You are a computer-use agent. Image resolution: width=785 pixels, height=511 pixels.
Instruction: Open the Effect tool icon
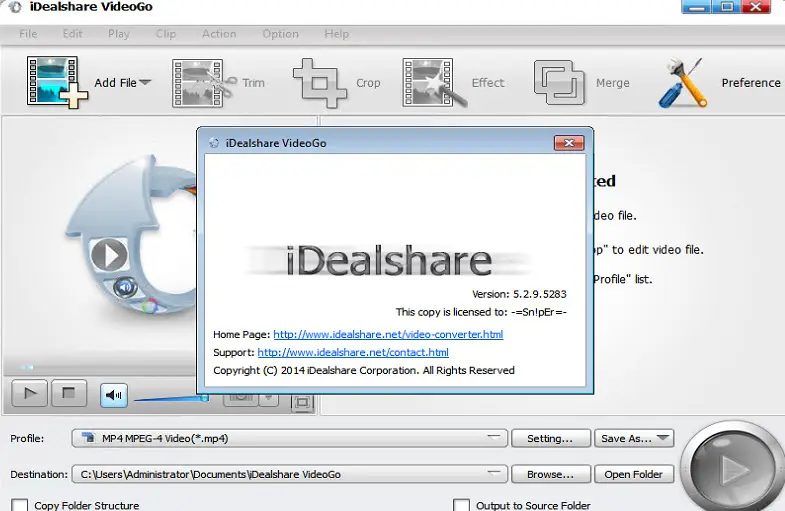tap(434, 83)
